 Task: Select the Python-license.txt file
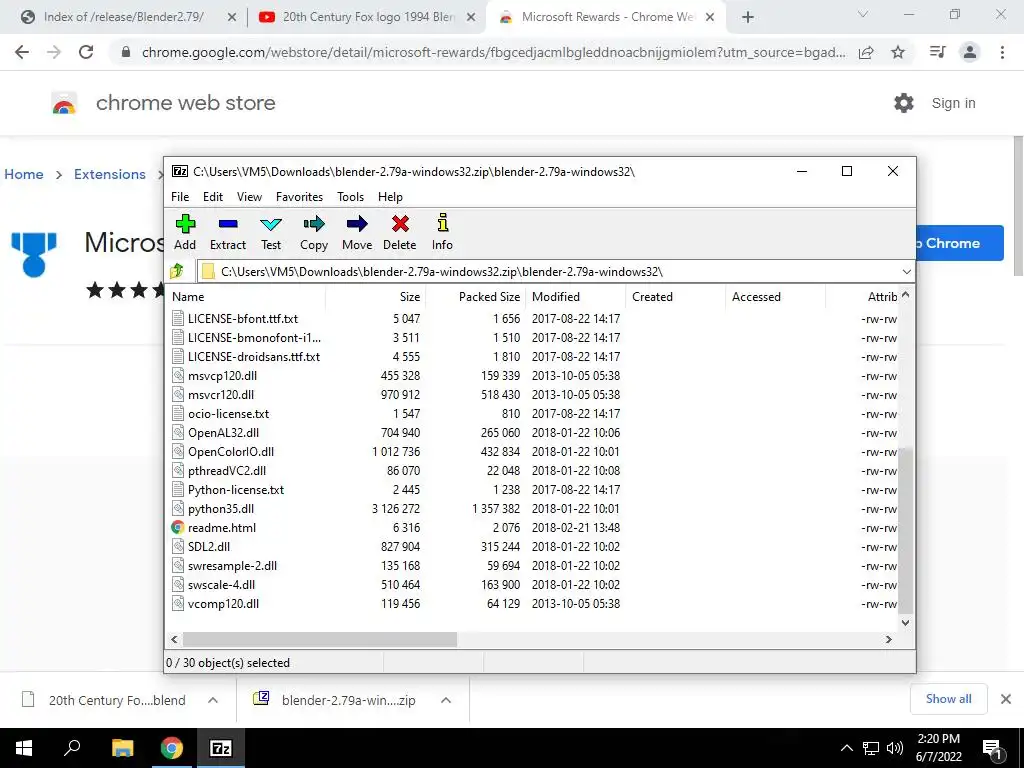click(534, 490)
